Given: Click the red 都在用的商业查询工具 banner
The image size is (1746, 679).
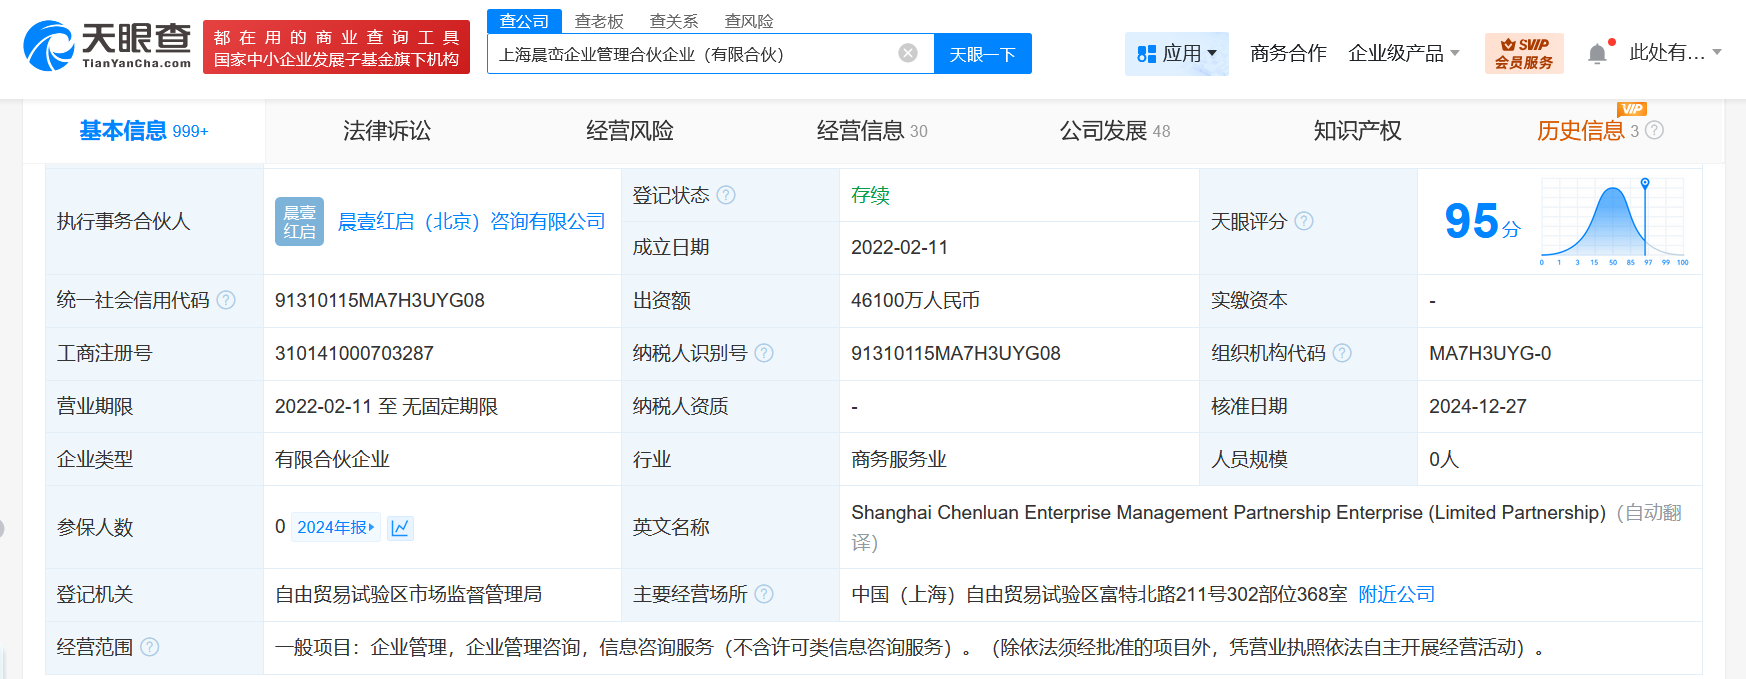Looking at the screenshot, I should [336, 47].
